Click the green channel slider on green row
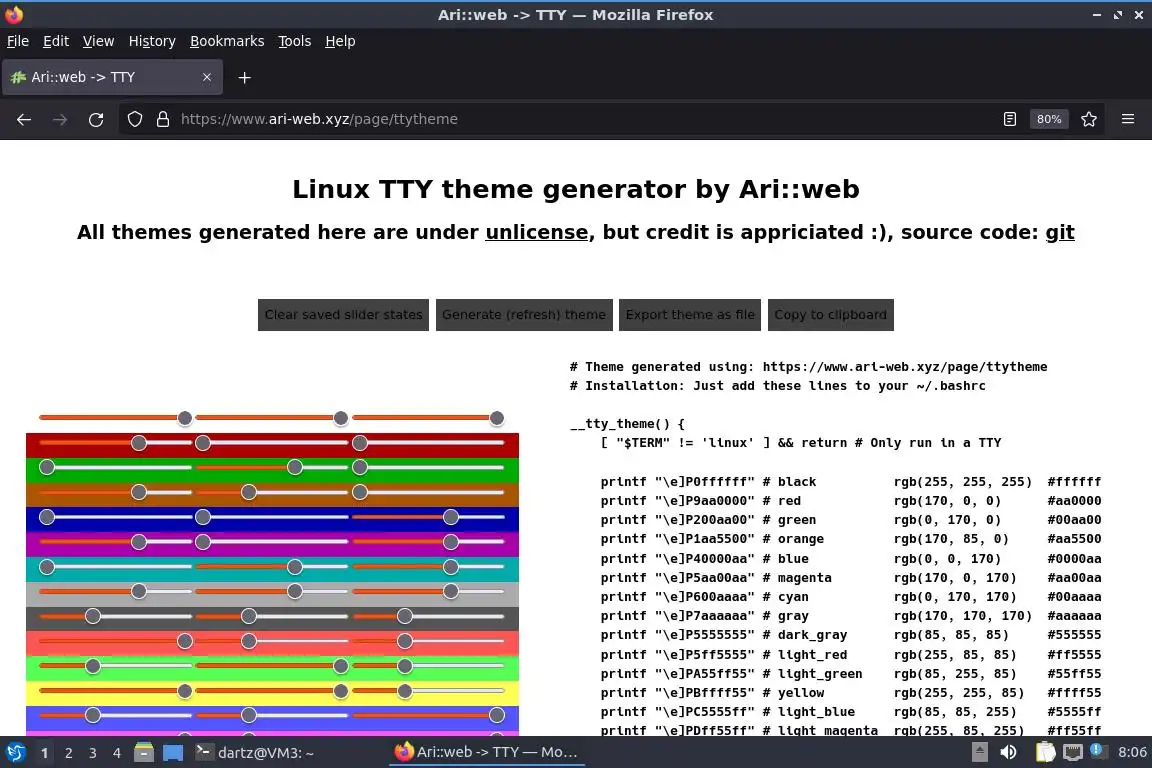The height and width of the screenshot is (768, 1152). (x=271, y=467)
